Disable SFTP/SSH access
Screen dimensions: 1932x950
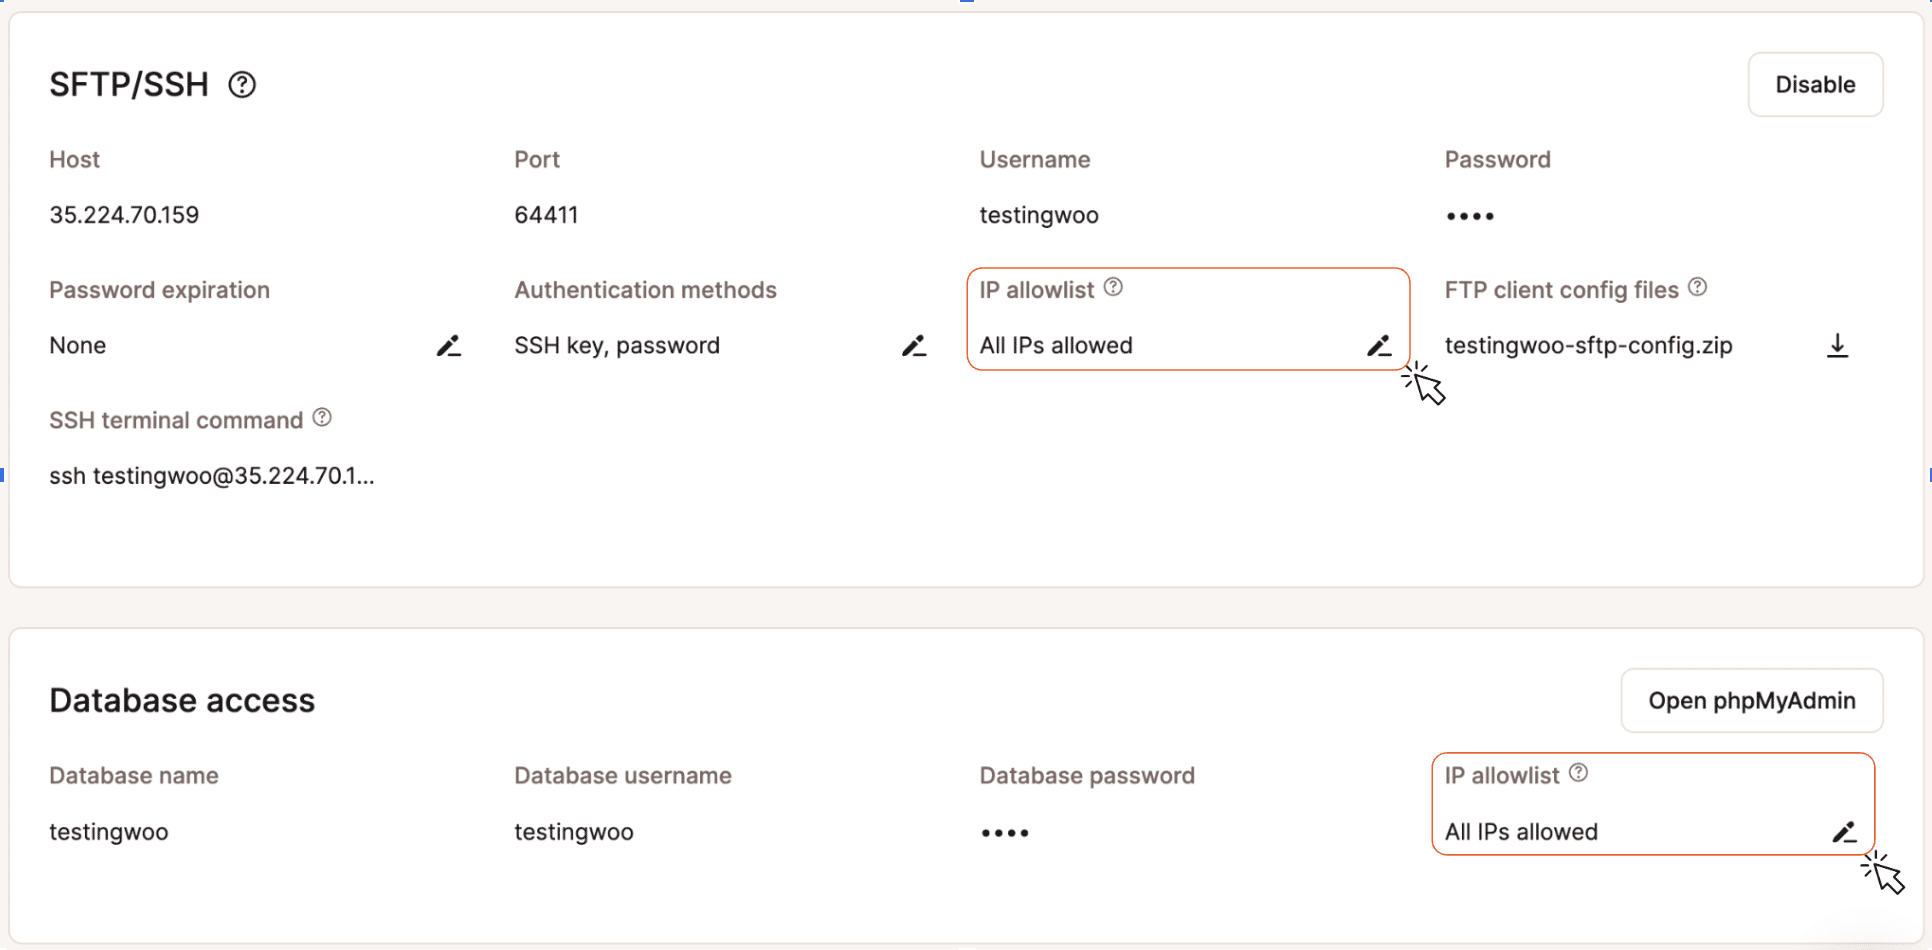coord(1815,85)
